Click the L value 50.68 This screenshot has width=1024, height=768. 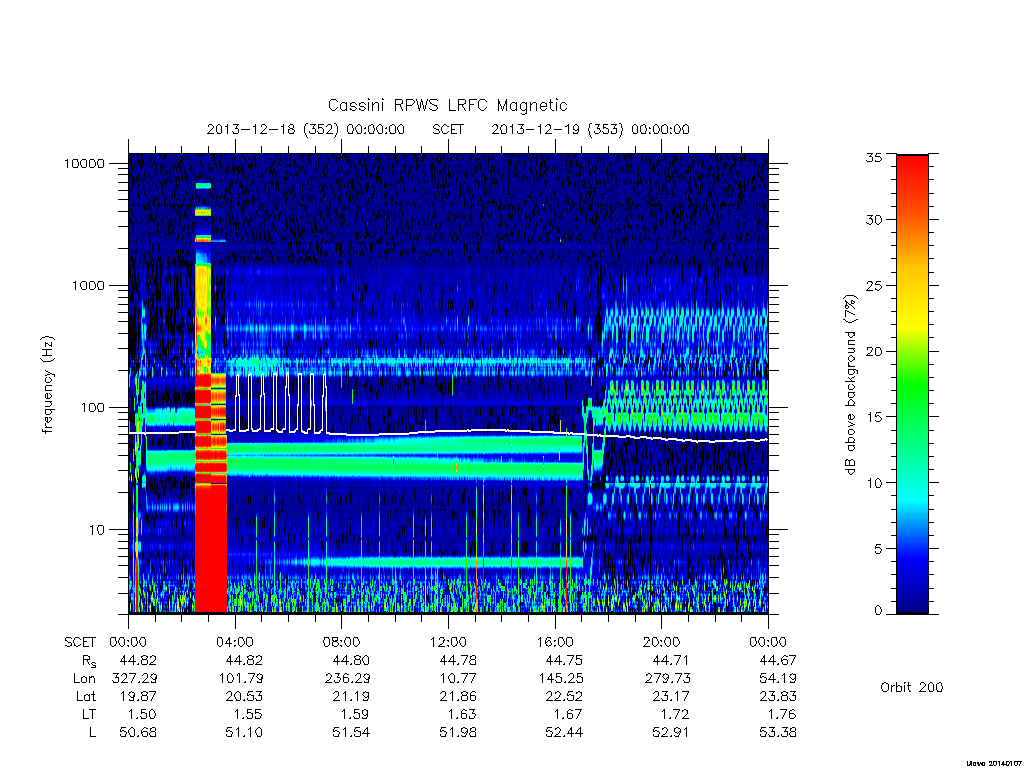coord(138,733)
